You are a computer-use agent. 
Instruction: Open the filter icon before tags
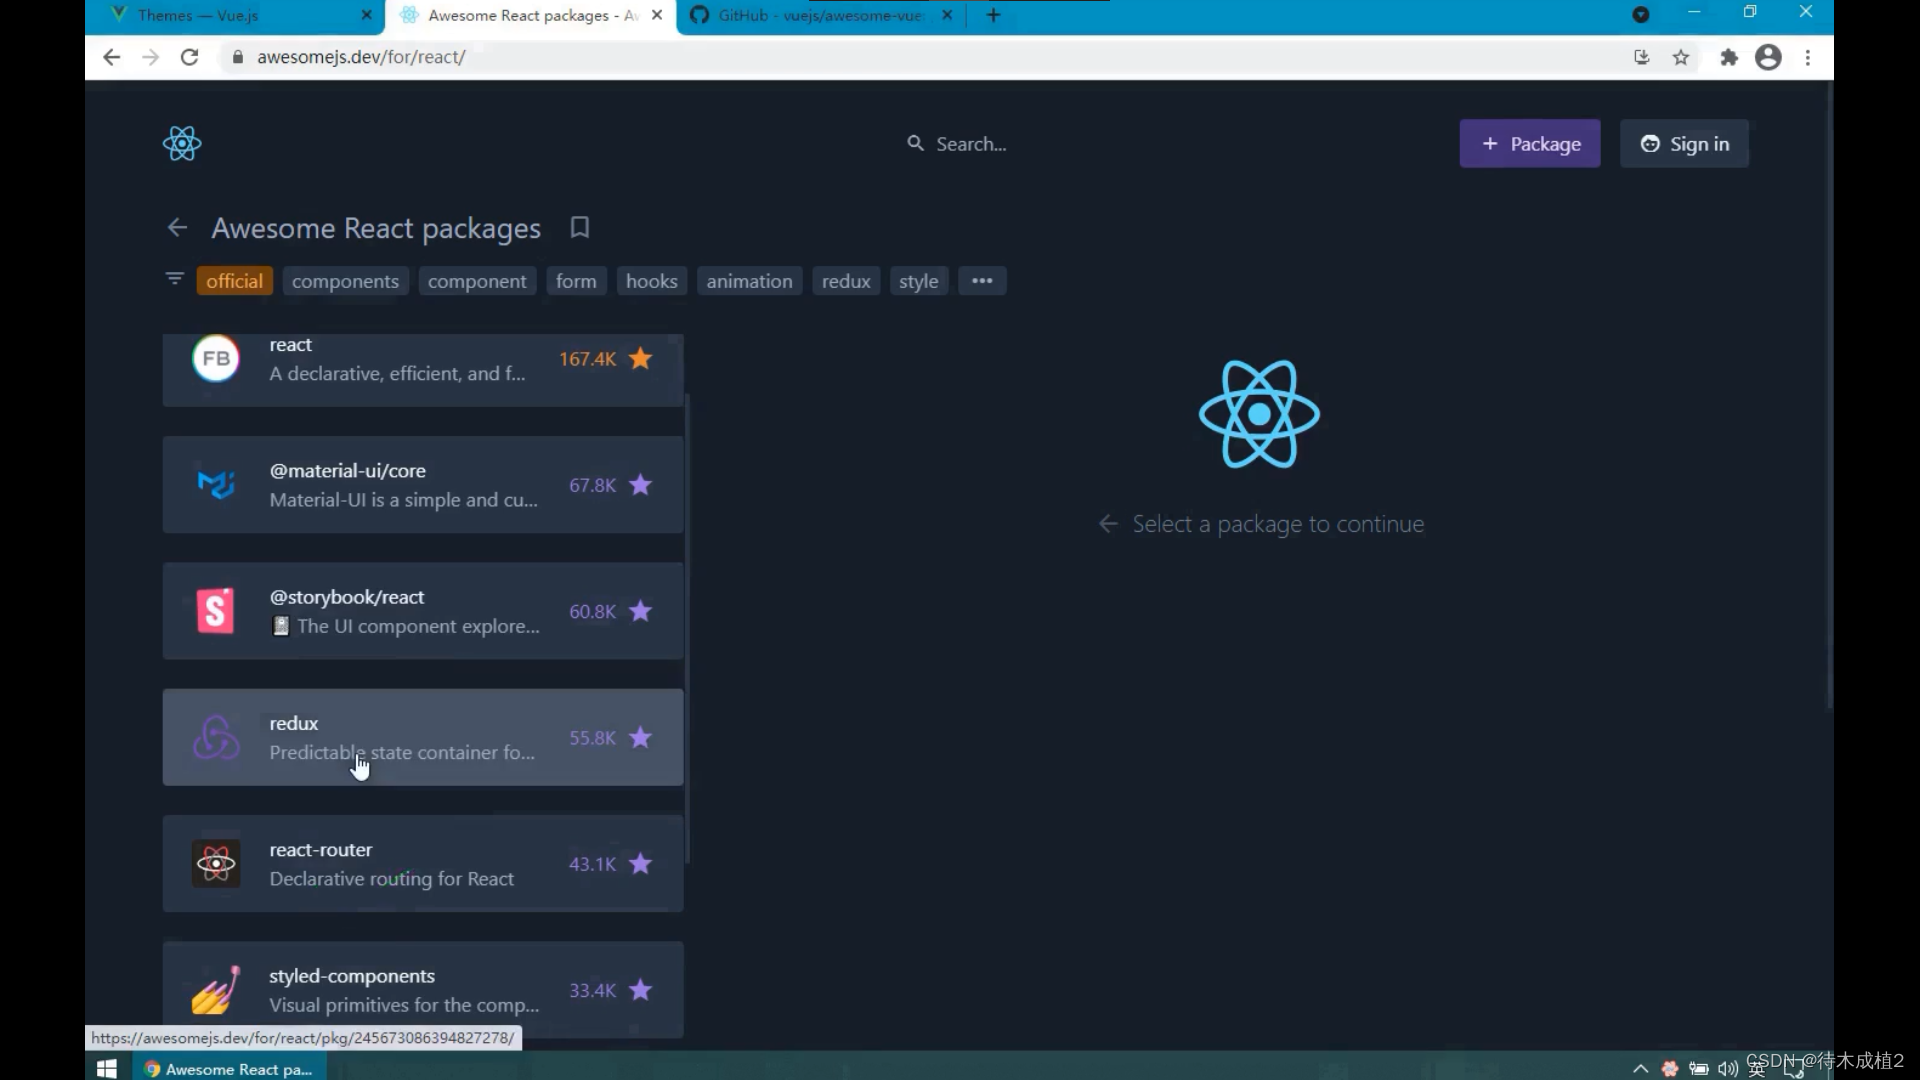click(x=174, y=279)
